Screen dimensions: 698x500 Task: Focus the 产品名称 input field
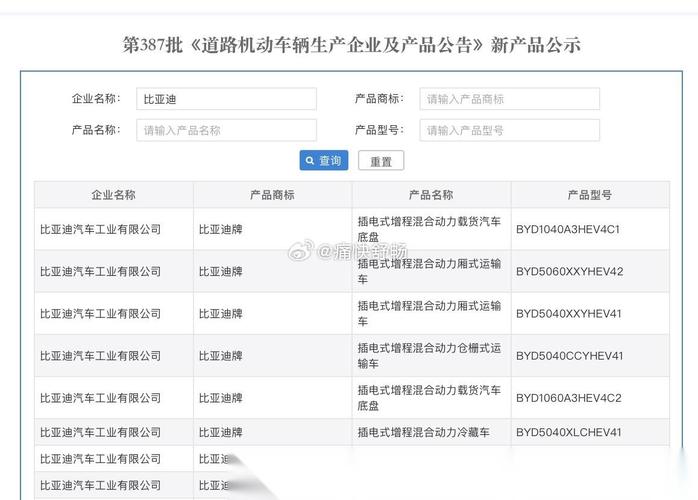(227, 130)
